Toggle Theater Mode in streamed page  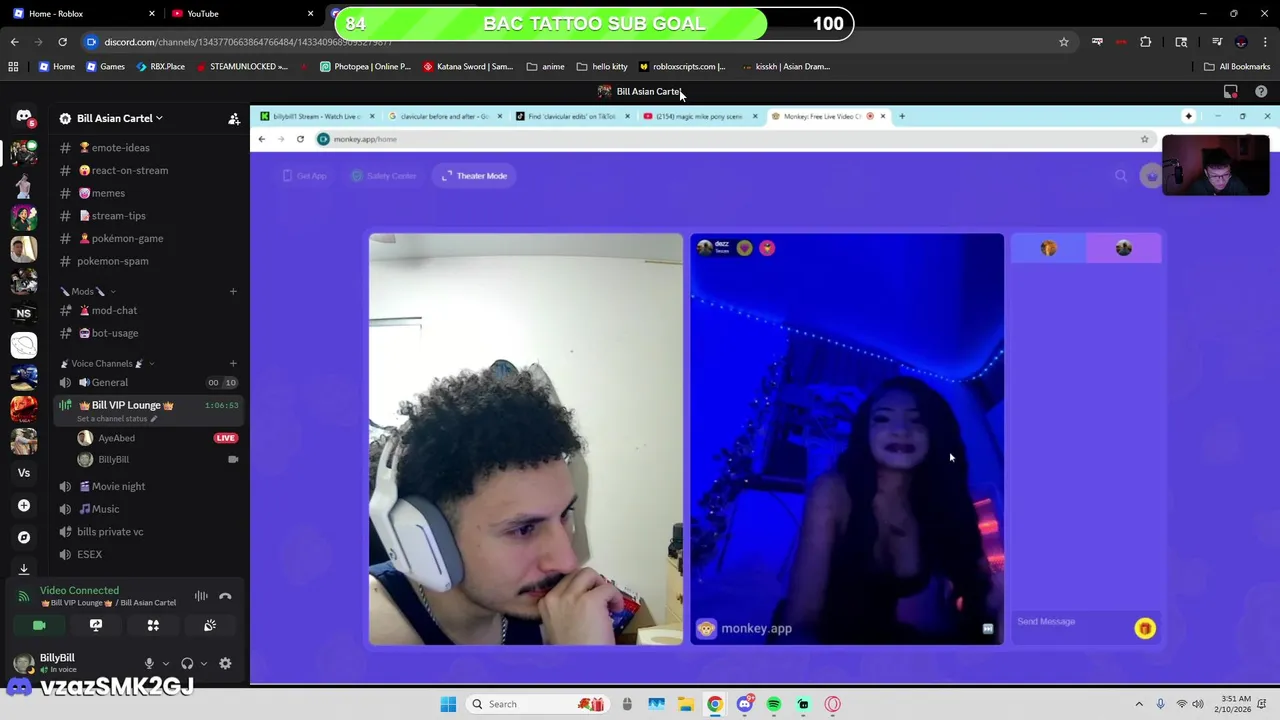pyautogui.click(x=475, y=176)
